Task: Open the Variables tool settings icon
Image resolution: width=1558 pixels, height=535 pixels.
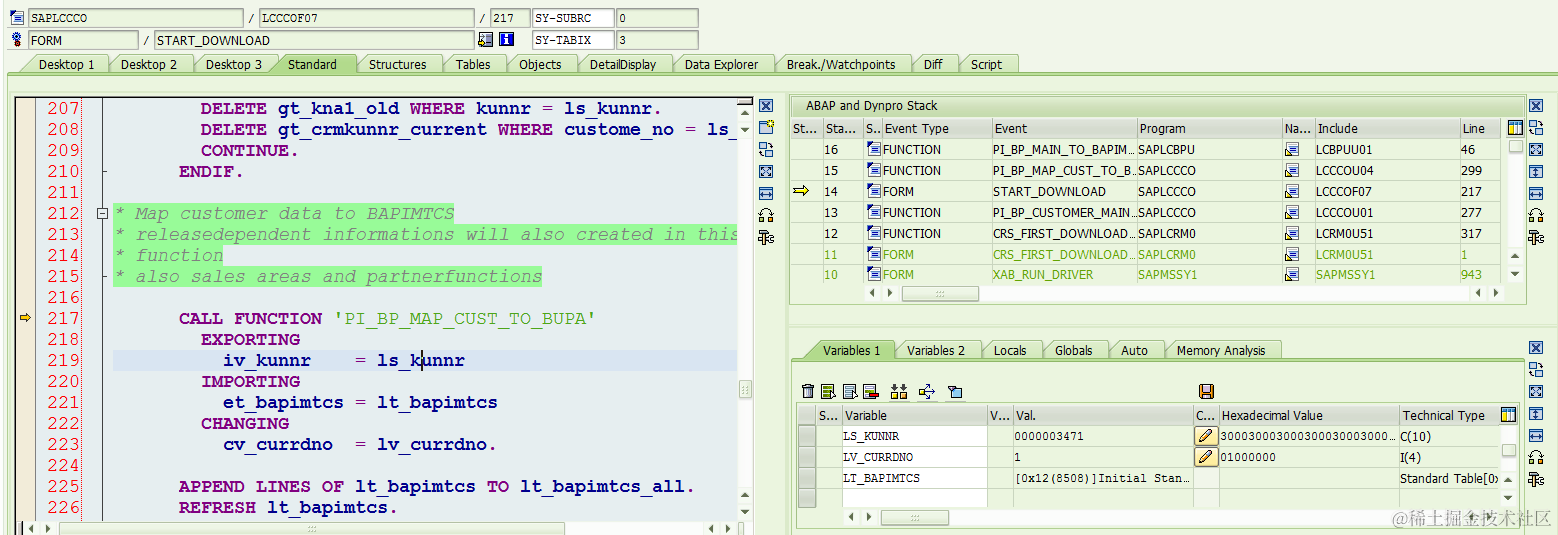Action: click(x=1536, y=480)
